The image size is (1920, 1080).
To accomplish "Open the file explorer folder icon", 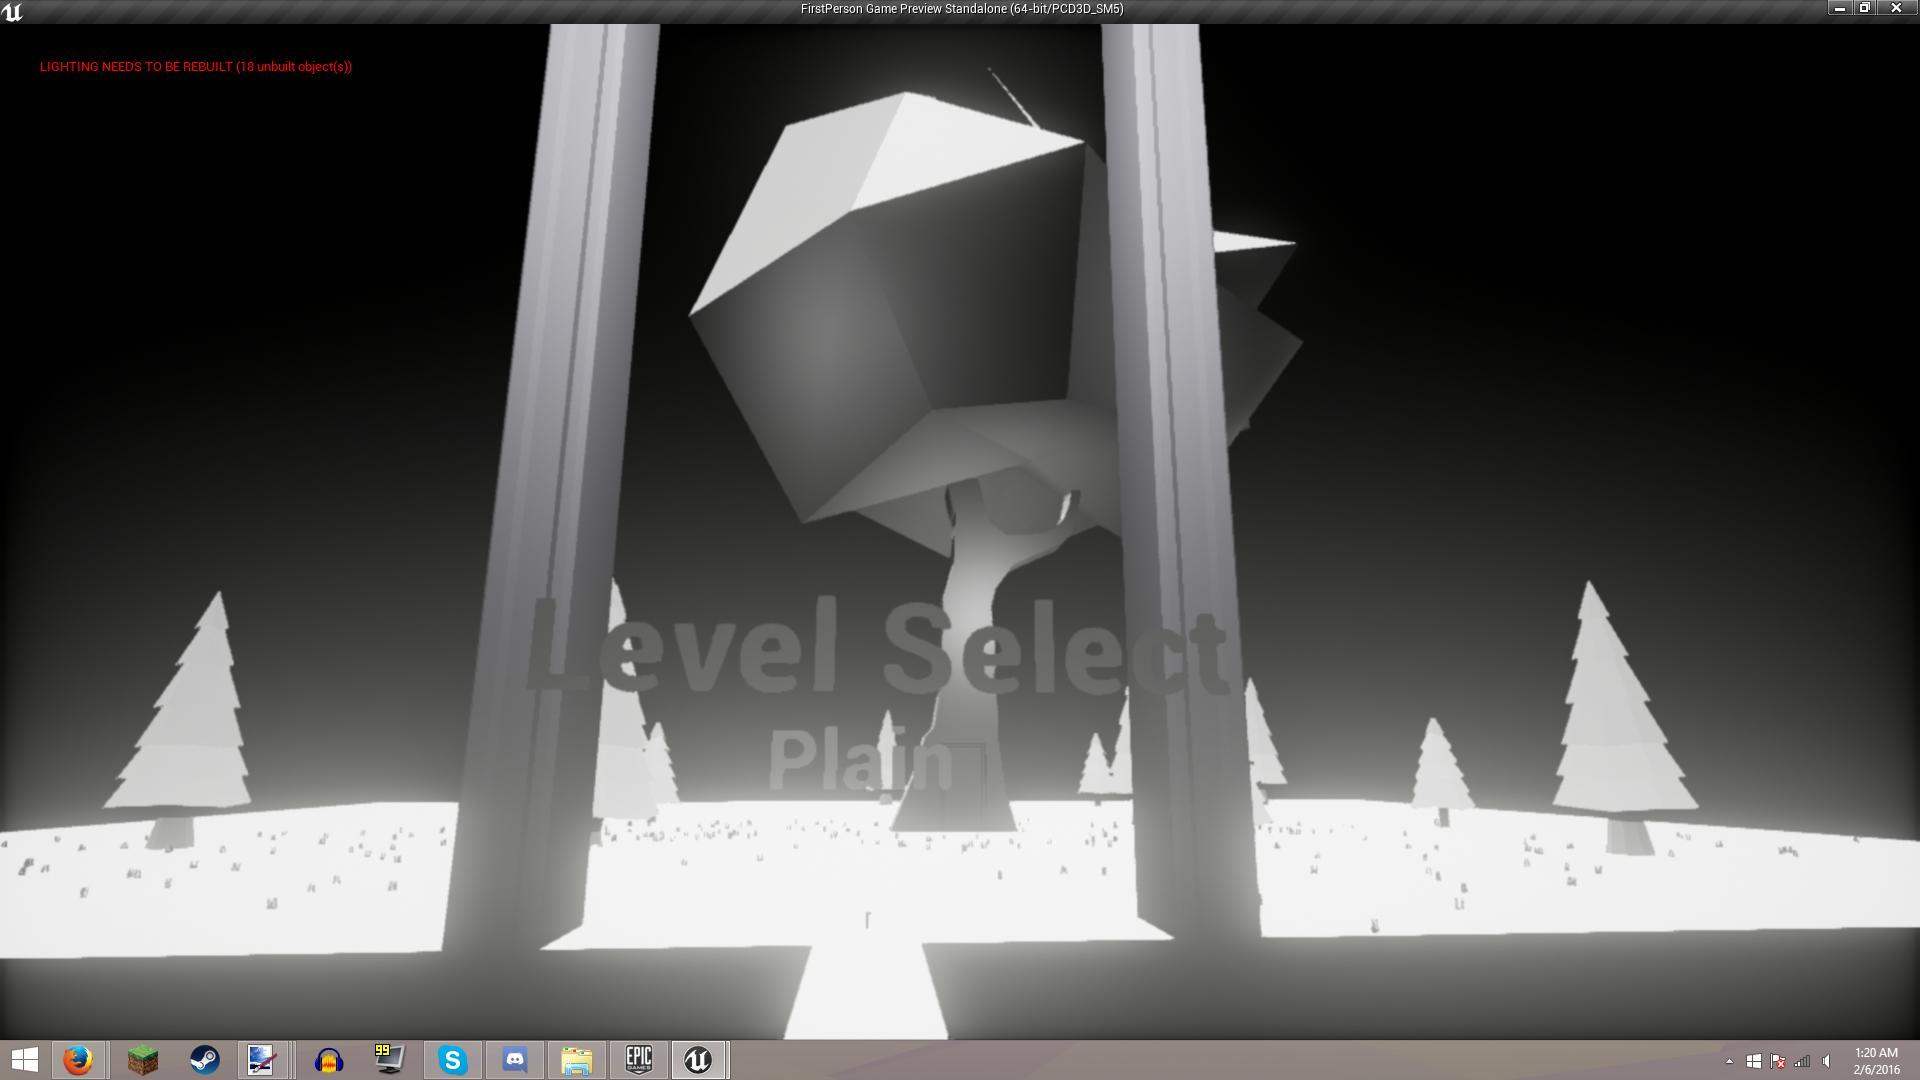I will 576,1059.
